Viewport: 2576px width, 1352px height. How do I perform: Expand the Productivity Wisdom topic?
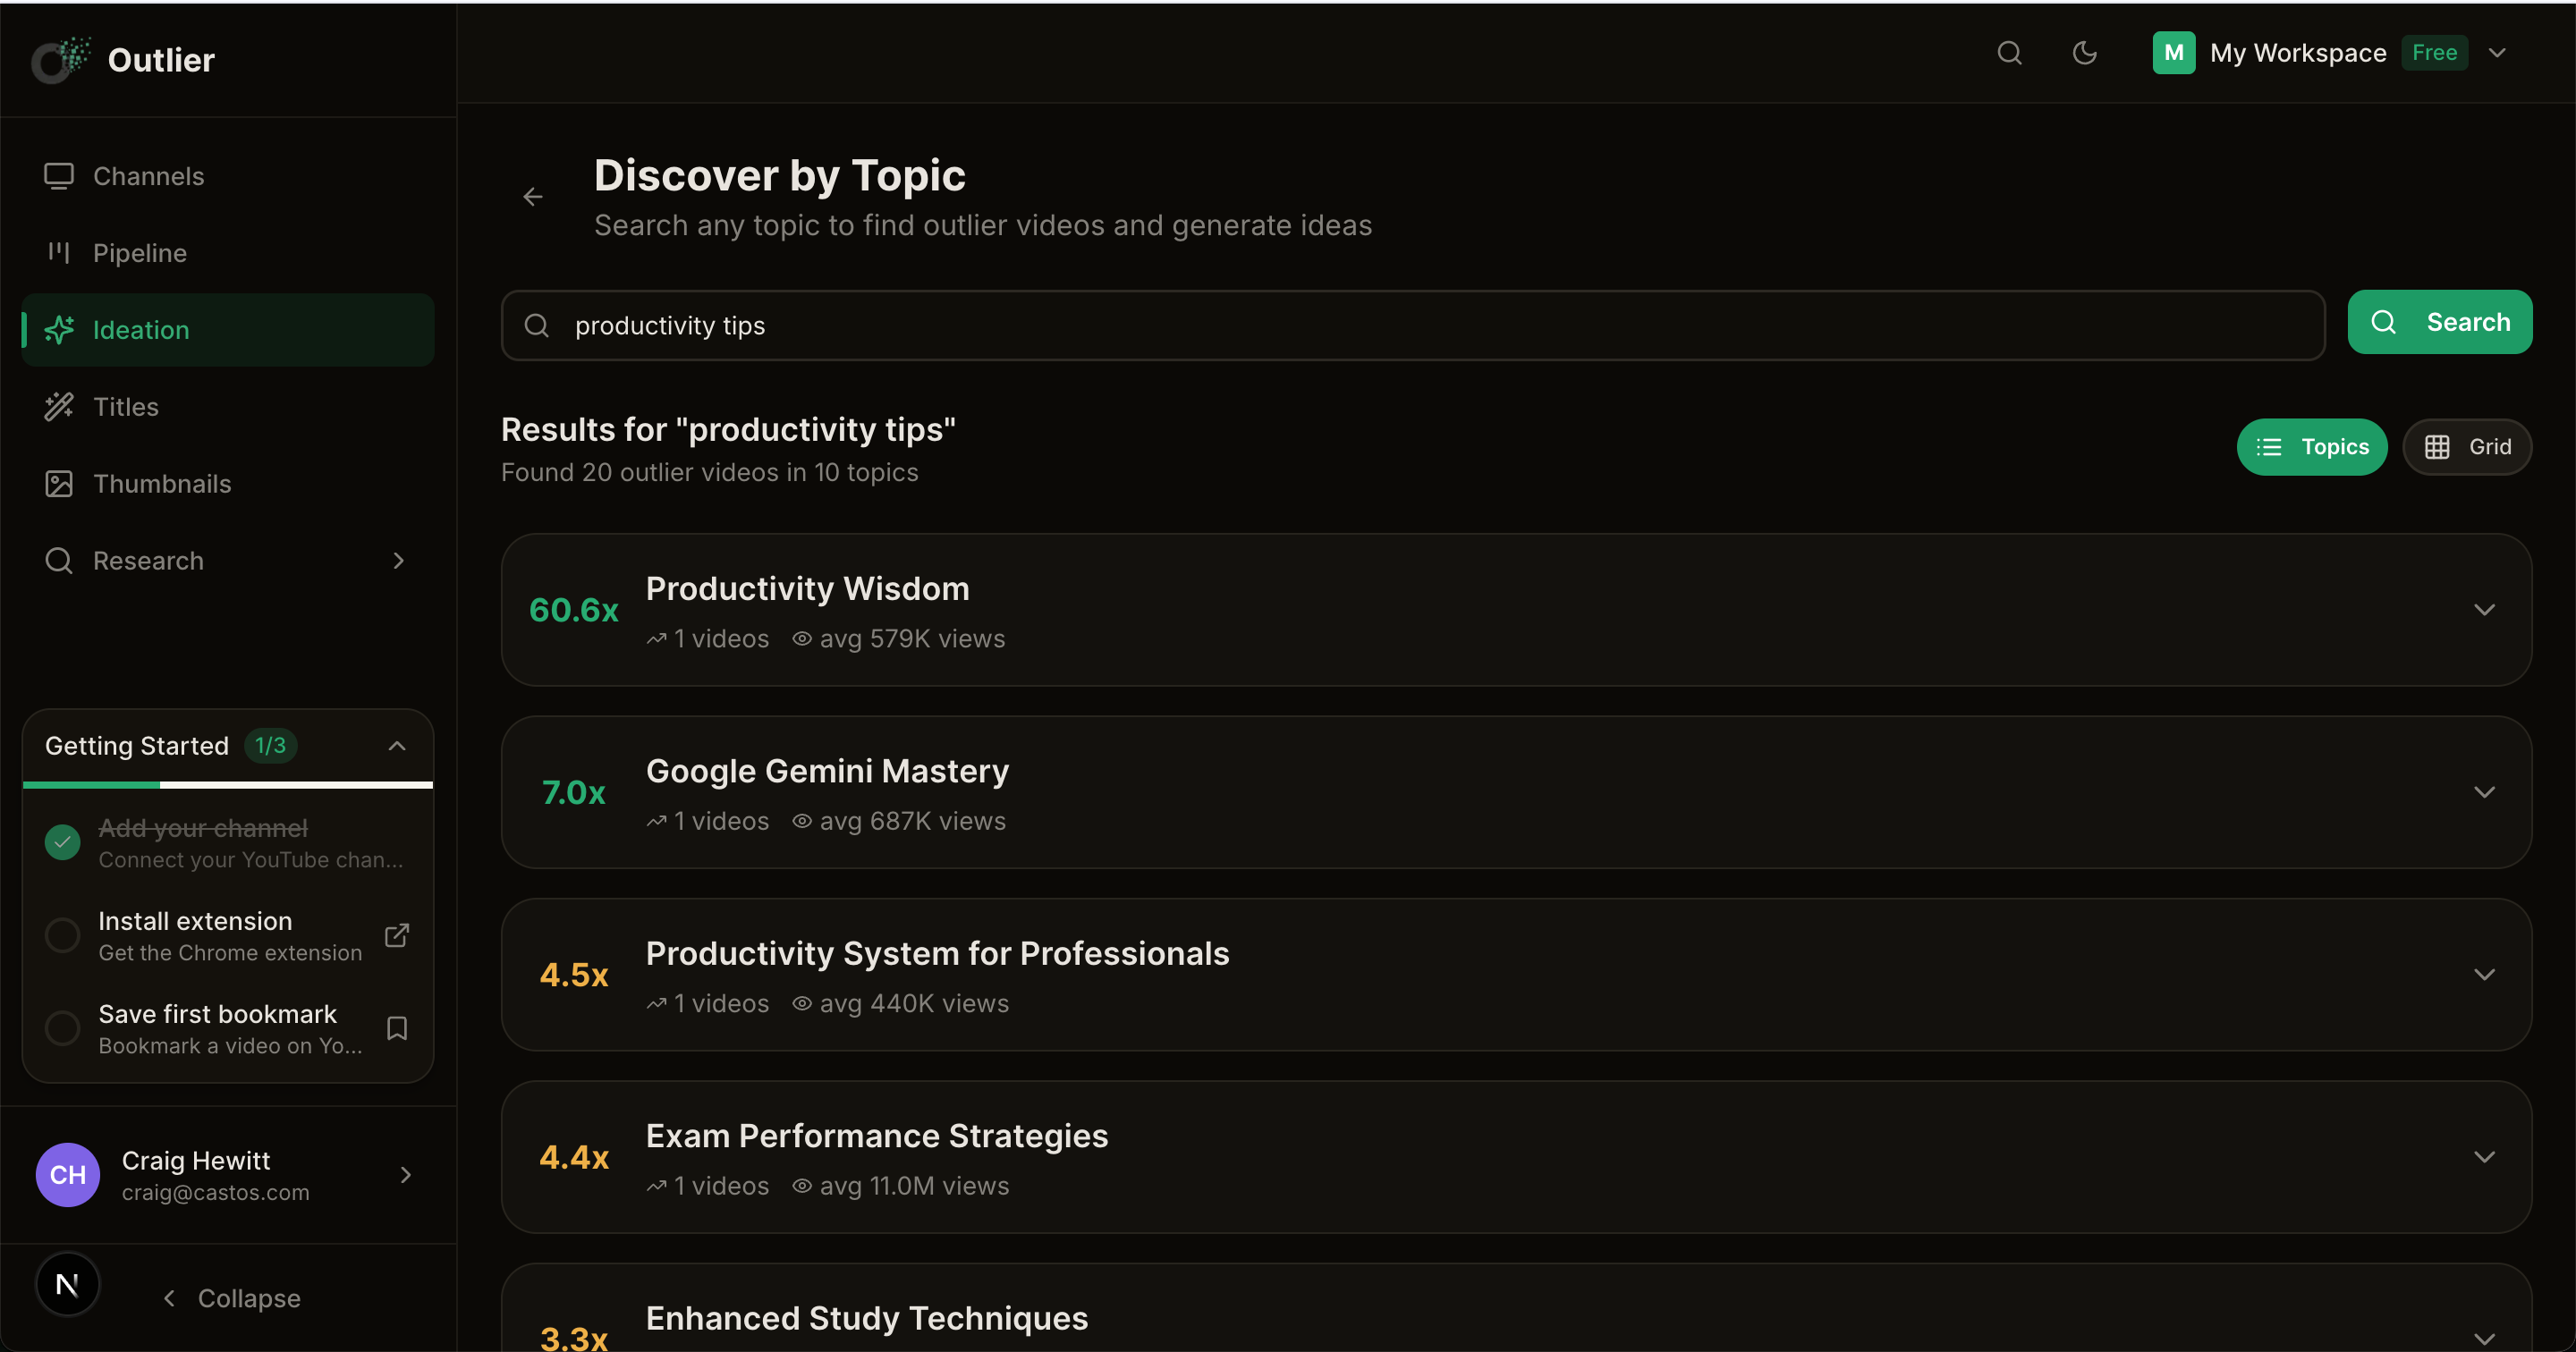2486,610
